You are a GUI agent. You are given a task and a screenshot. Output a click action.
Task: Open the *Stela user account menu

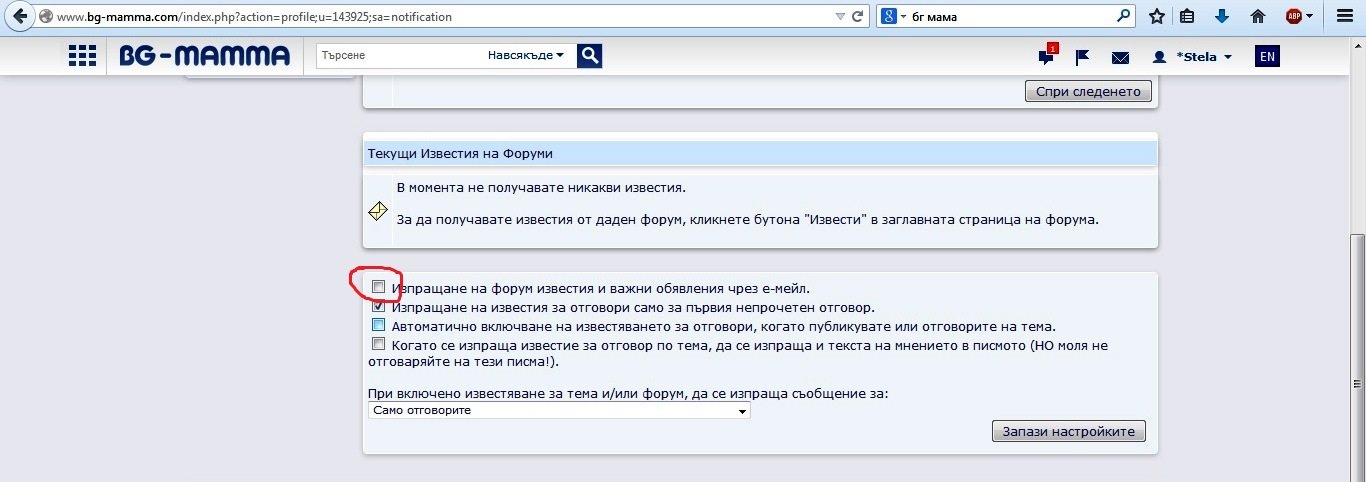click(x=1193, y=57)
